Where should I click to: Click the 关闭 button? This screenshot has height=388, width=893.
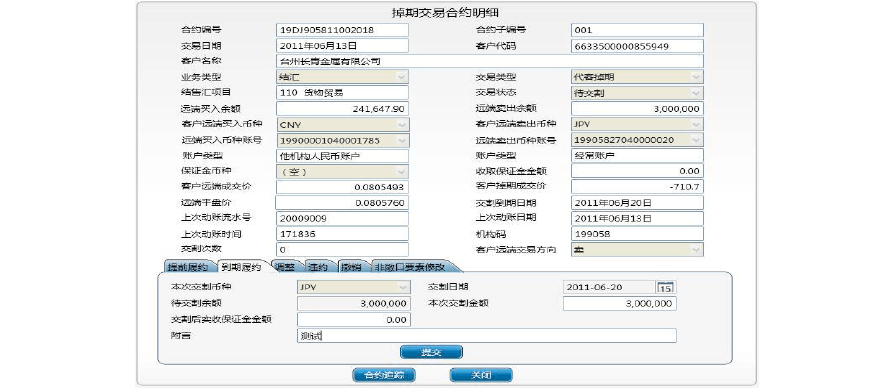click(481, 375)
